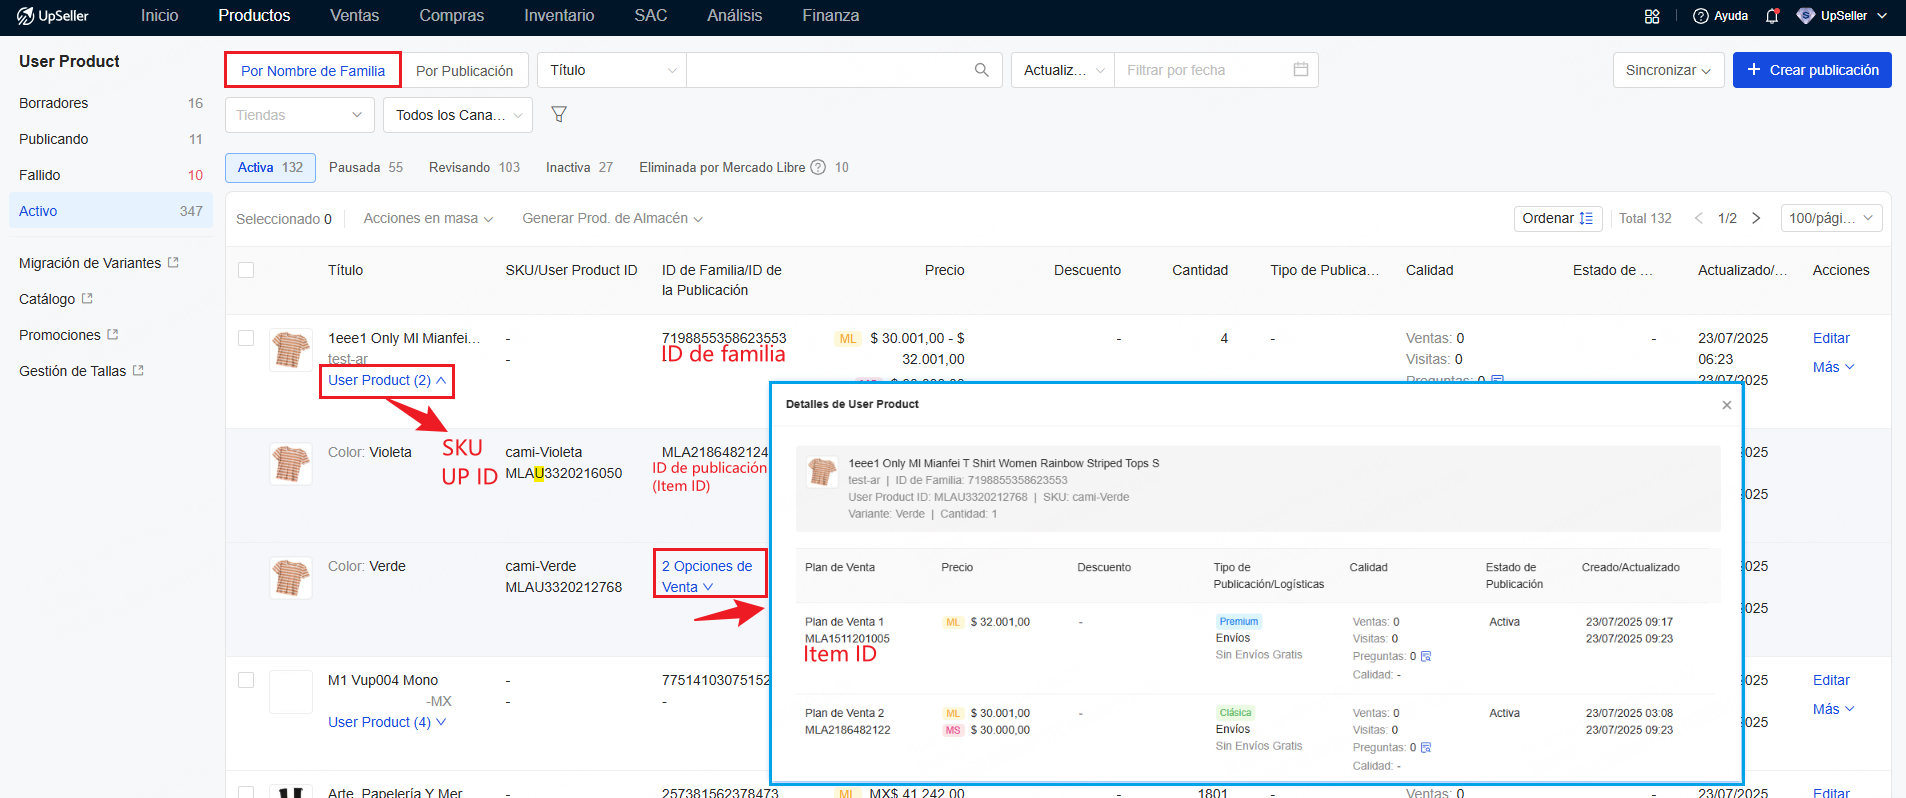Click Violeta variant shirt thumbnail
This screenshot has height=798, width=1906.
(291, 464)
